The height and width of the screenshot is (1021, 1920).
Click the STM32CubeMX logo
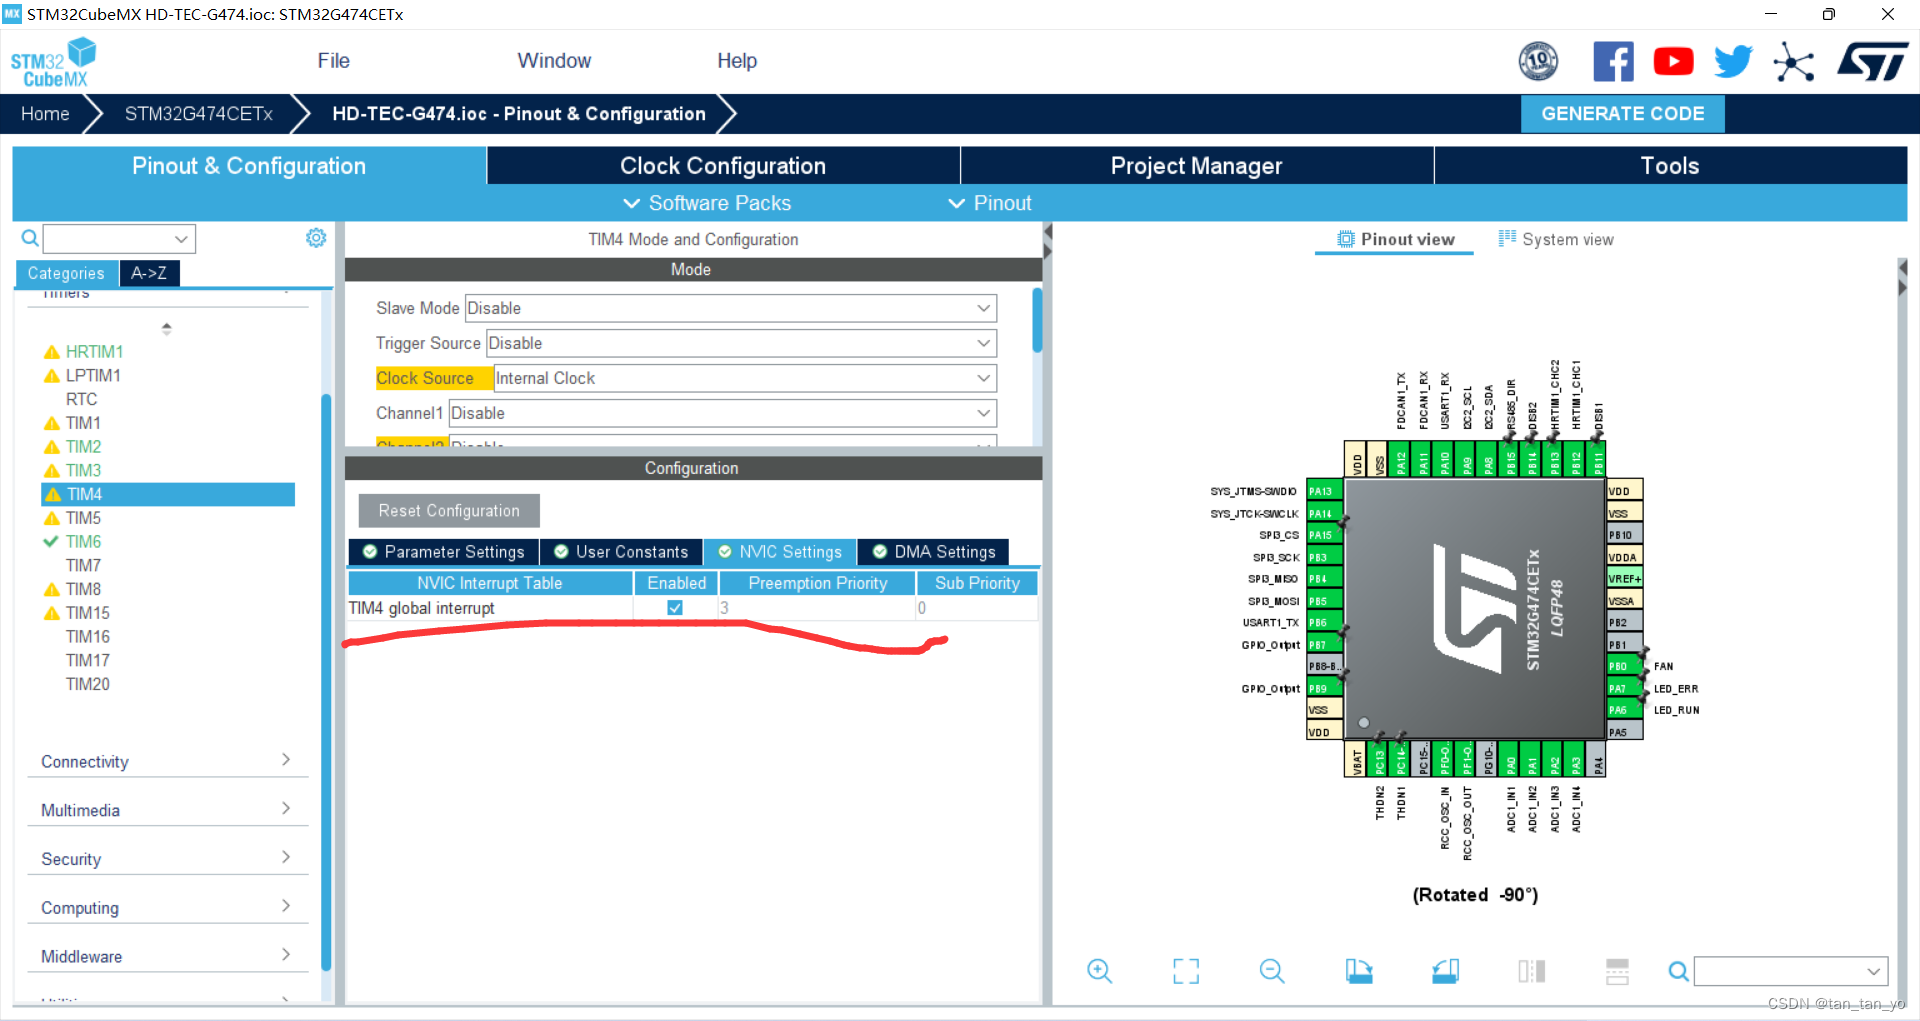click(x=54, y=62)
